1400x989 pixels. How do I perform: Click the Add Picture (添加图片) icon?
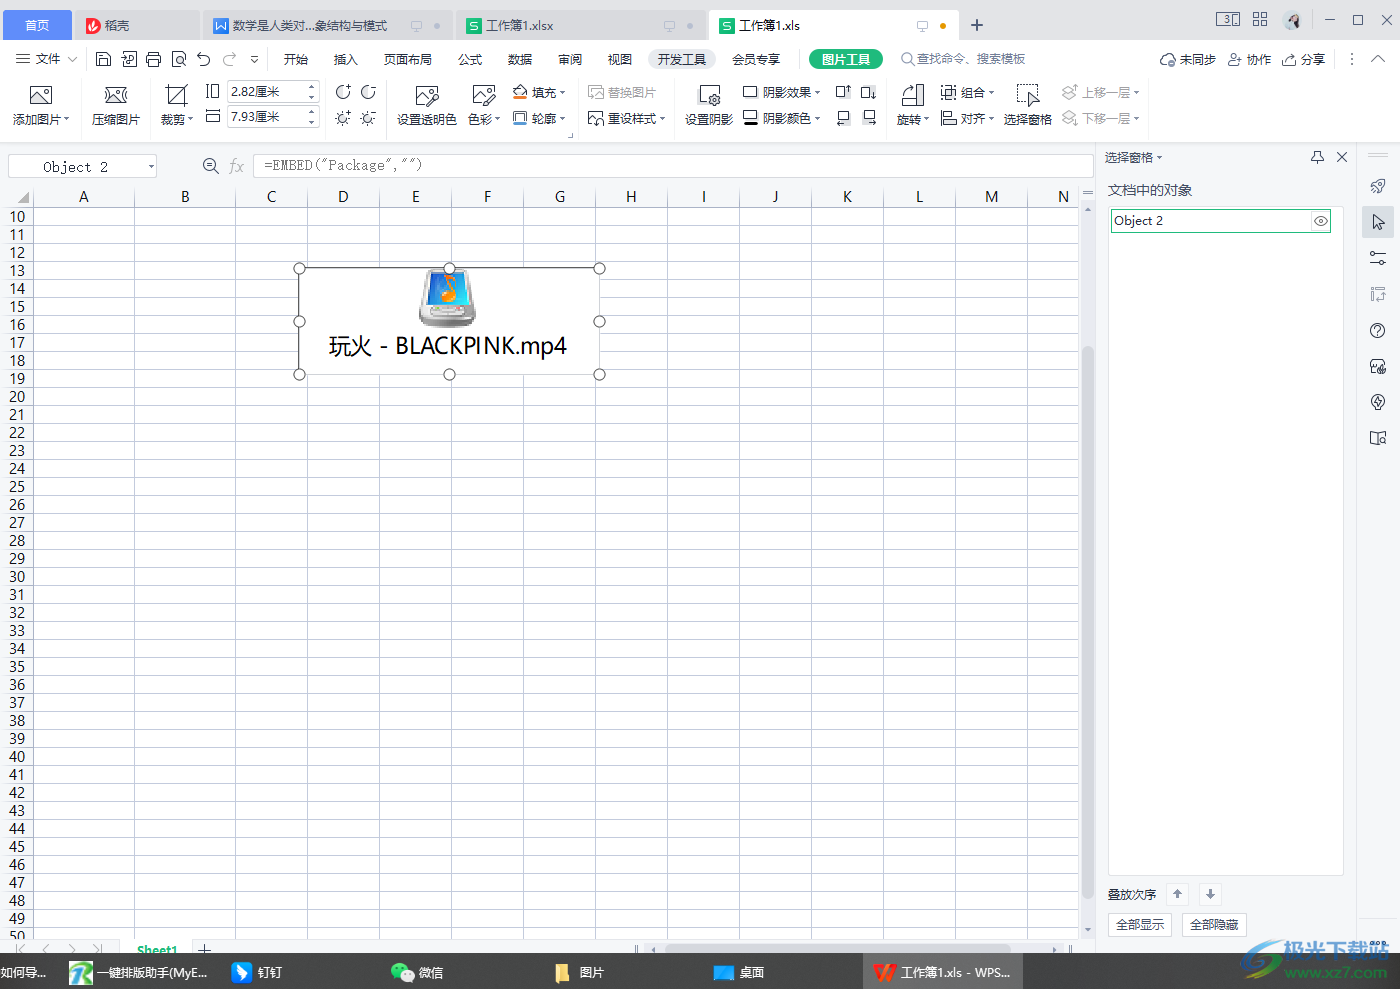41,95
